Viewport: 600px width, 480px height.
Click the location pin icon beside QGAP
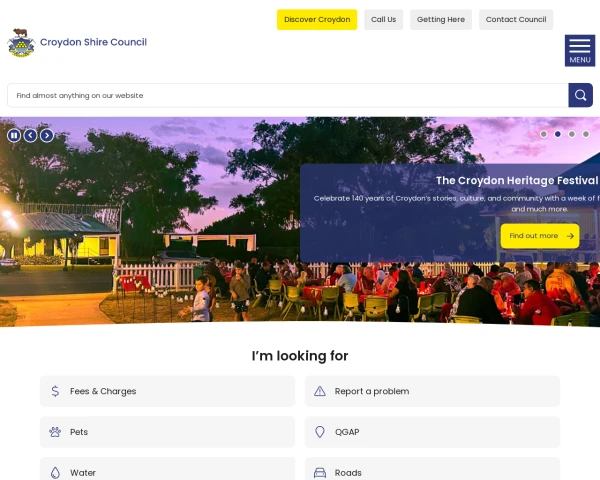[x=320, y=432]
